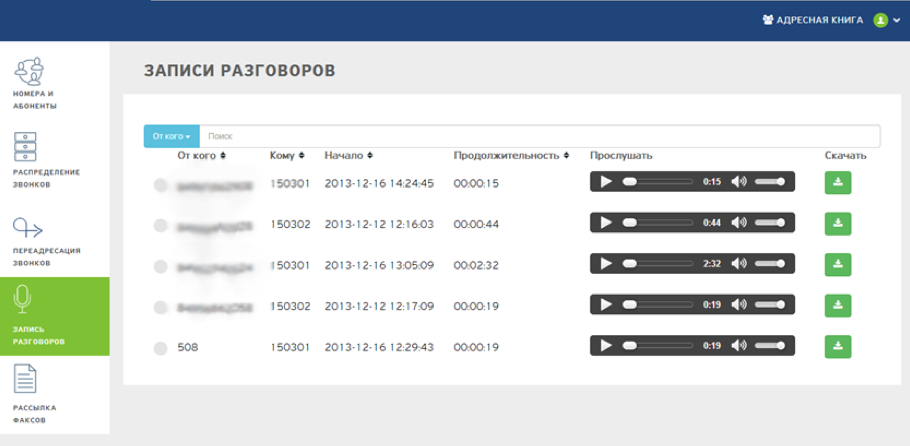Click the seek bar of 0:44 recording
This screenshot has height=446, width=910.
[x=658, y=222]
